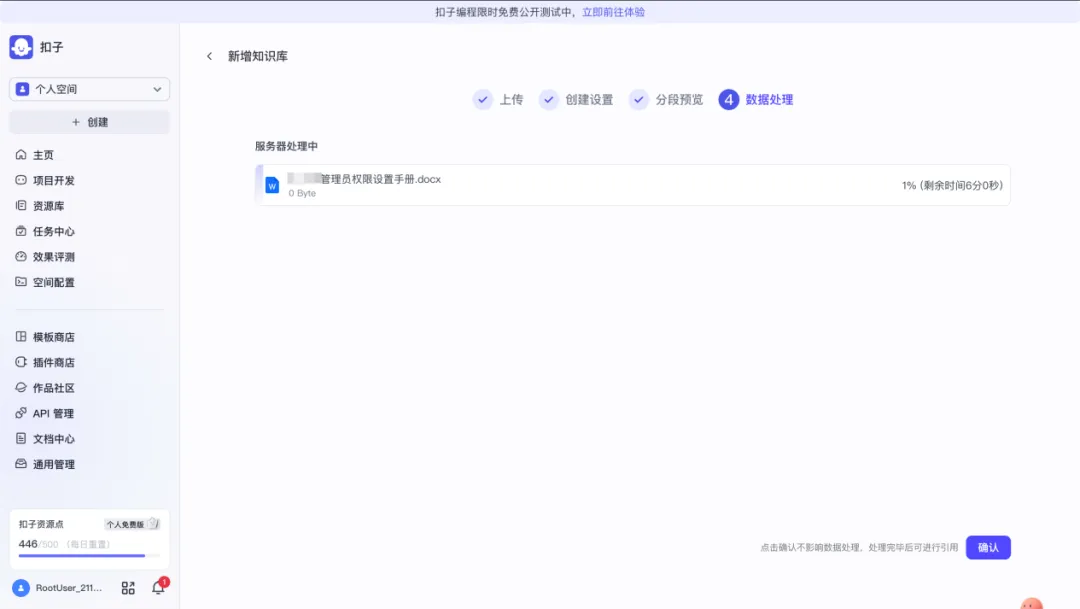Click the back arrow next to 新增知识库

pyautogui.click(x=209, y=56)
